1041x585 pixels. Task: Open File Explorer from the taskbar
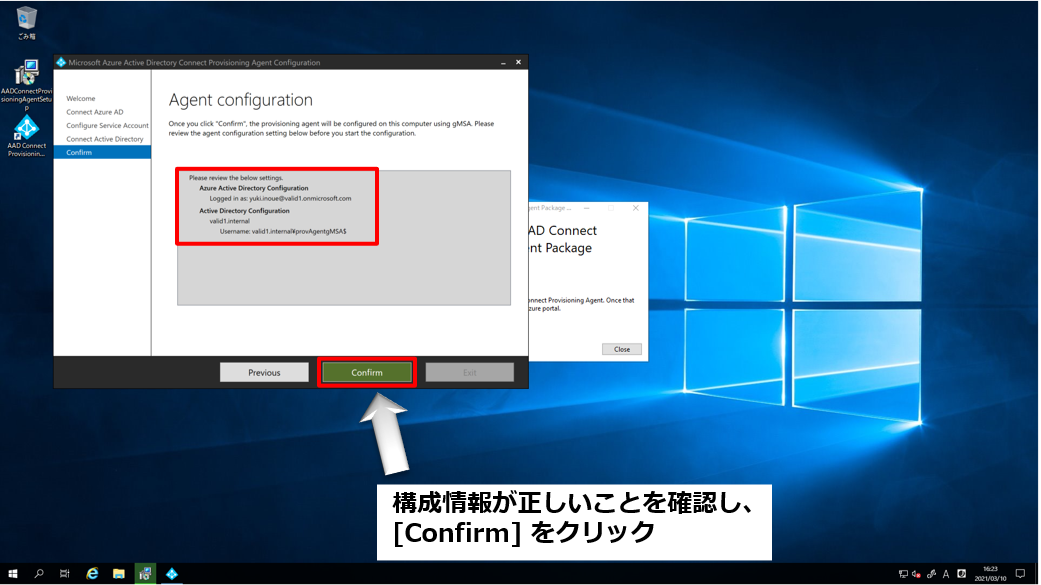click(x=119, y=574)
